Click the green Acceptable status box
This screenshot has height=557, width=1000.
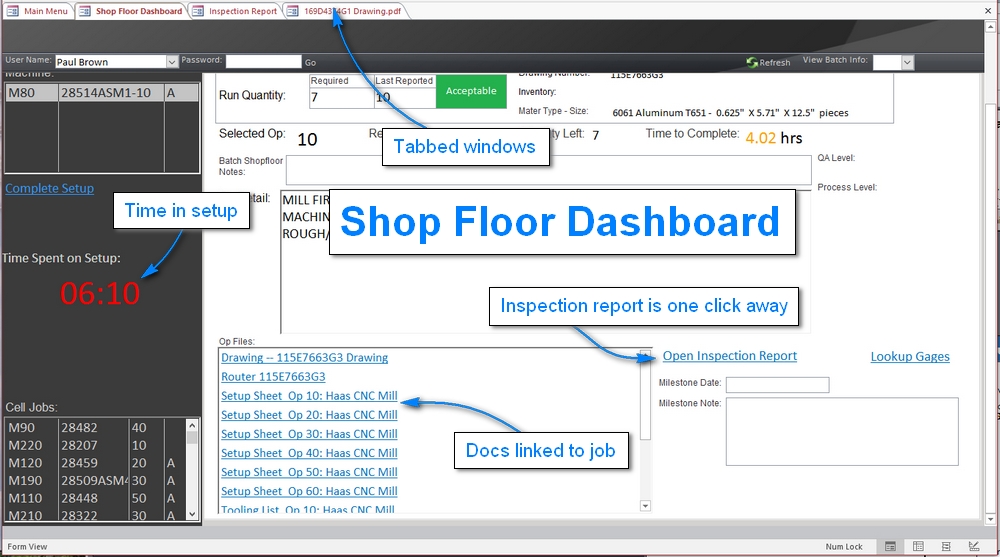point(471,91)
